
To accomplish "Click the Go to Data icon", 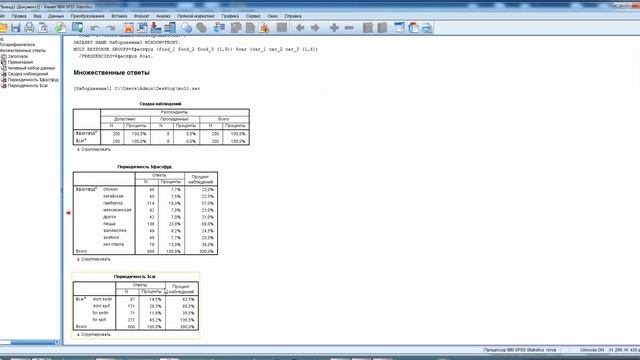I will coord(129,28).
